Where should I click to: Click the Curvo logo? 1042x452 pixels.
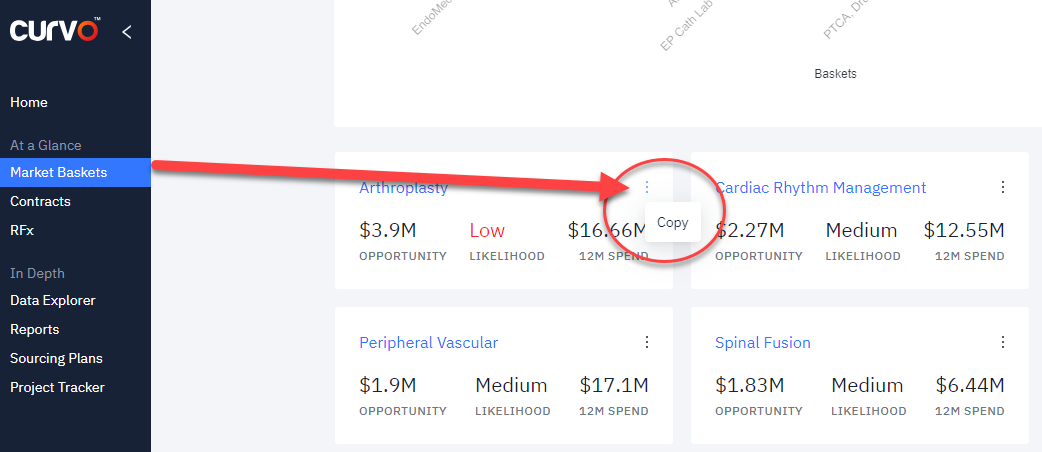pyautogui.click(x=55, y=32)
